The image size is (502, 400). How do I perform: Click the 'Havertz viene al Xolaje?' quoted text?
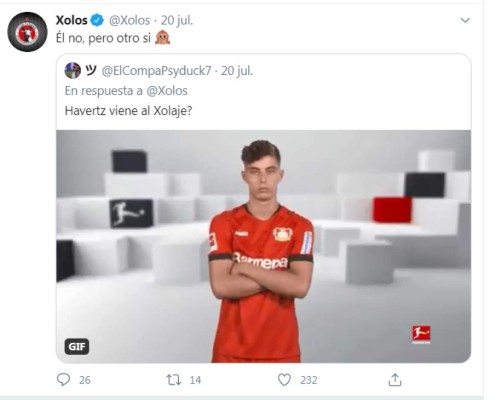coord(128,111)
